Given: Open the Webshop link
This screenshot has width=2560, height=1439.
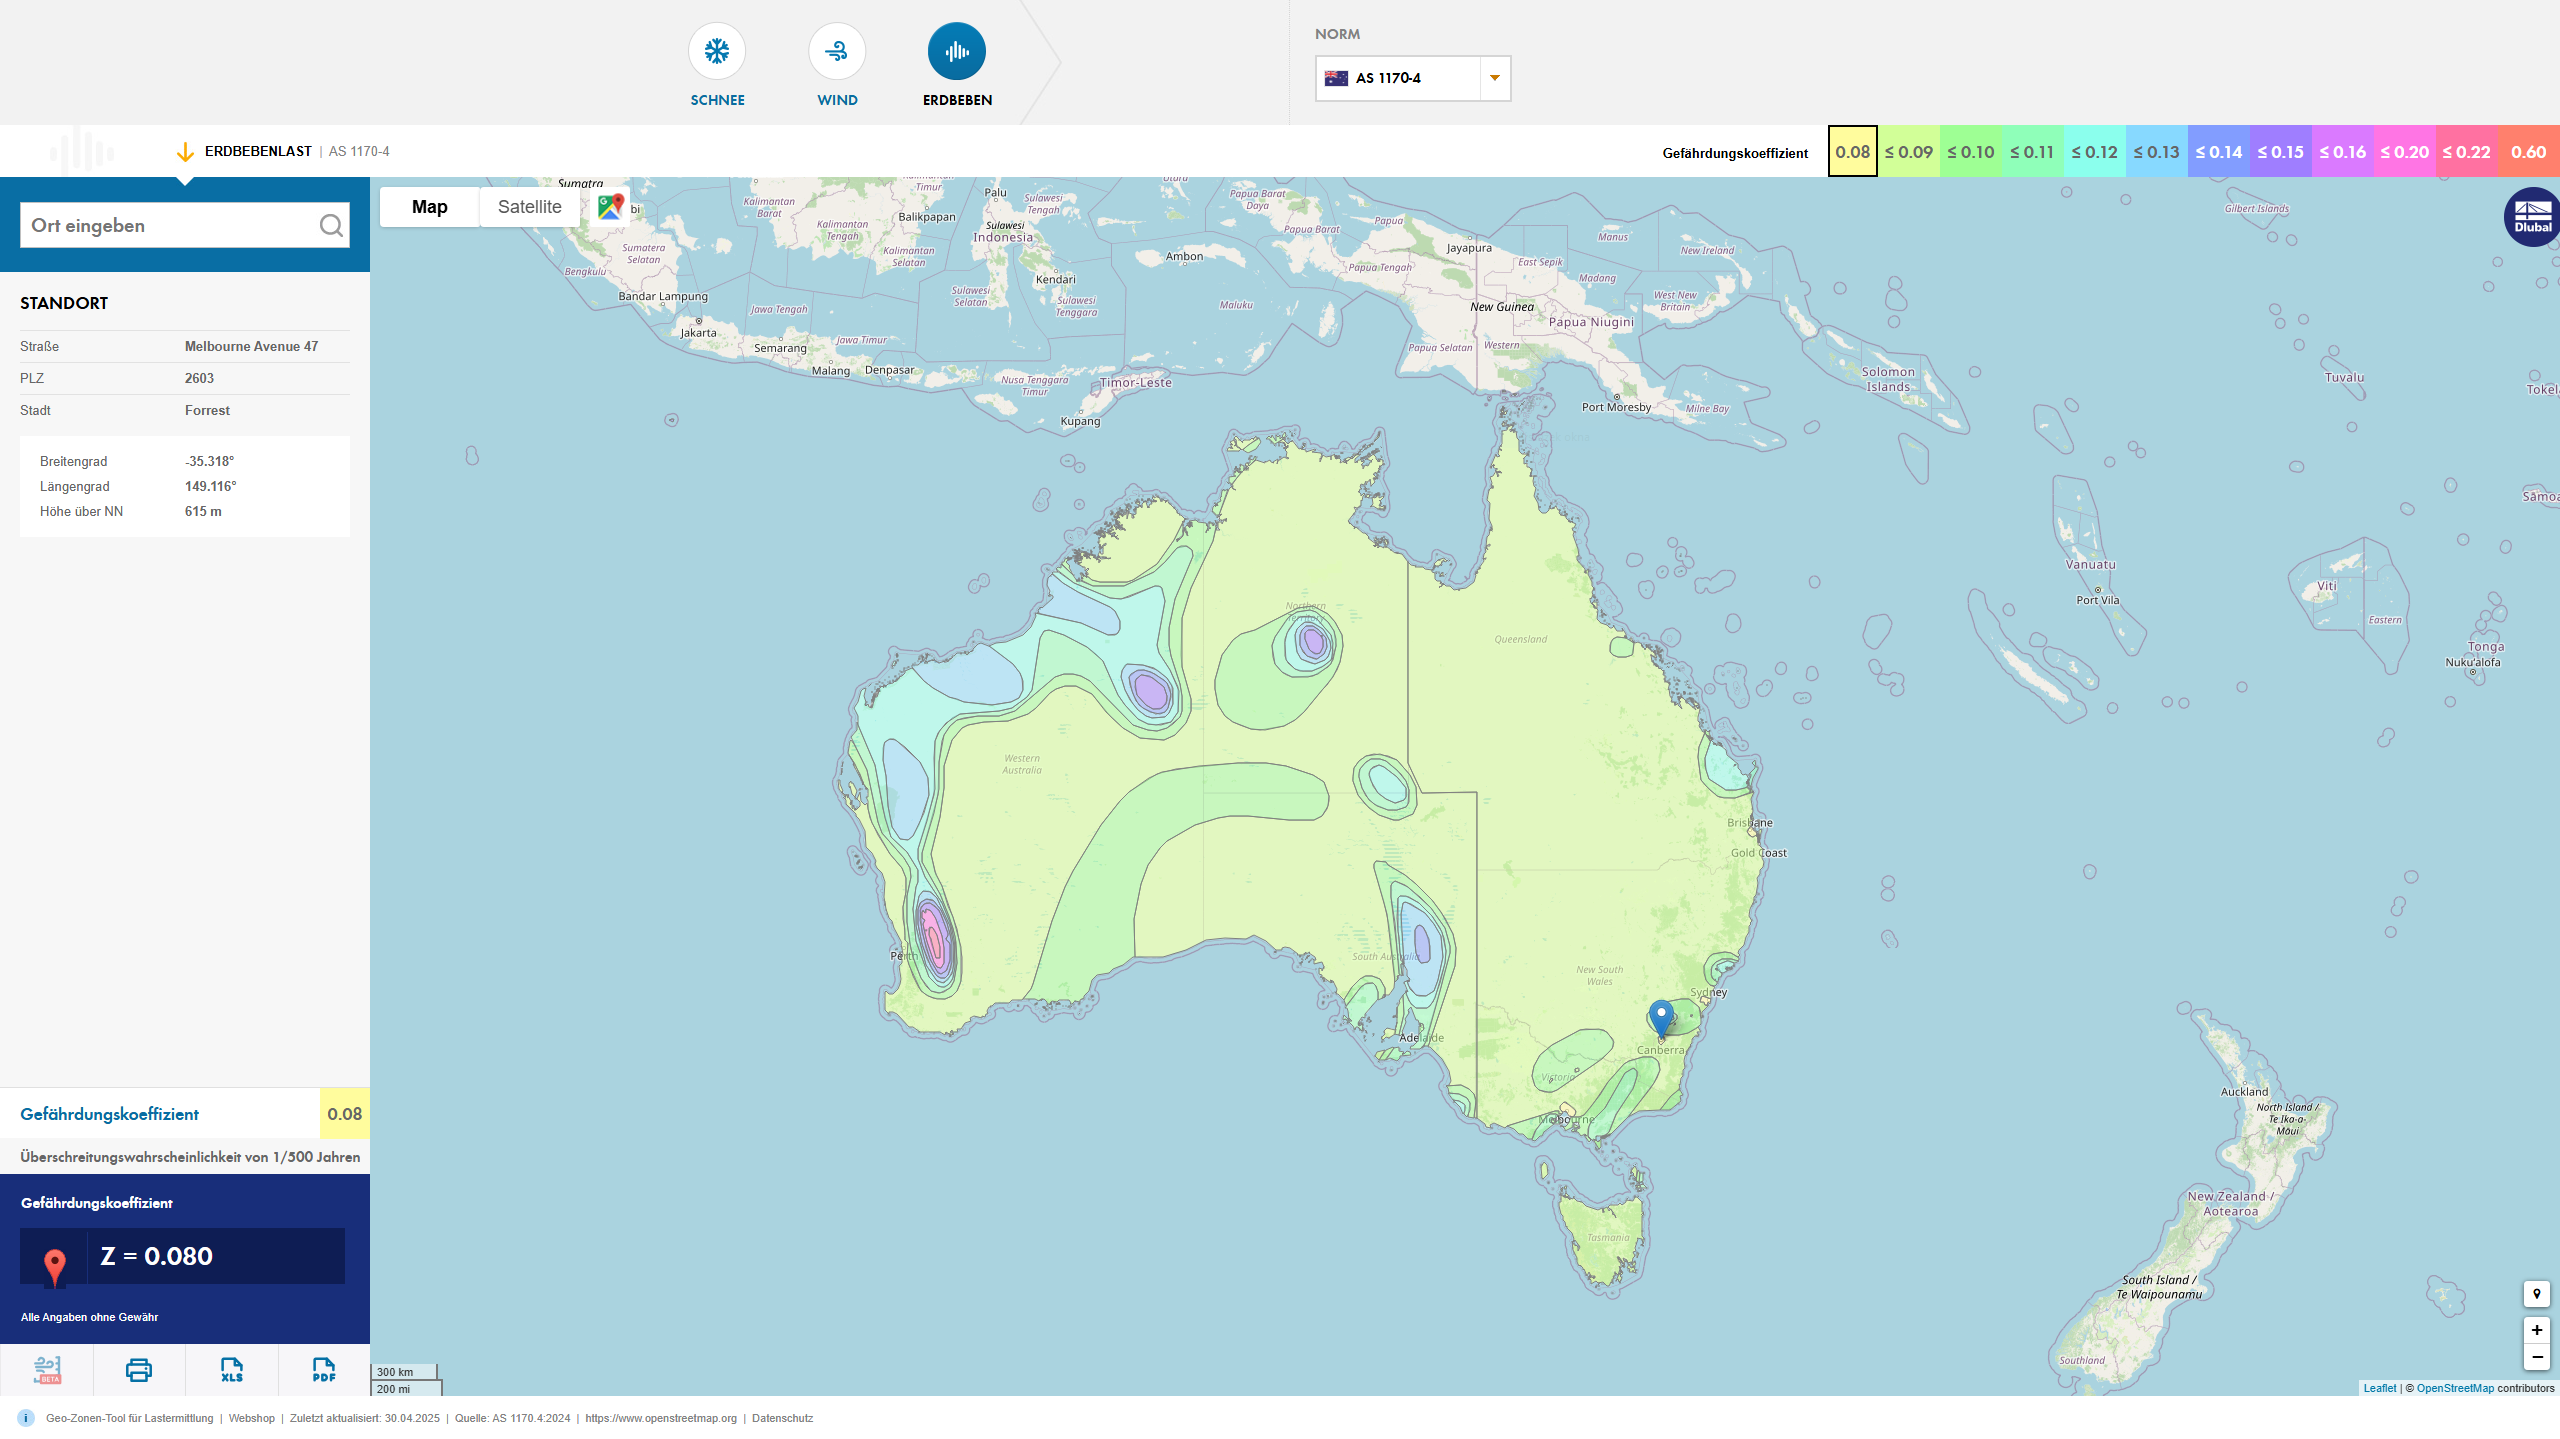Looking at the screenshot, I should click(251, 1418).
